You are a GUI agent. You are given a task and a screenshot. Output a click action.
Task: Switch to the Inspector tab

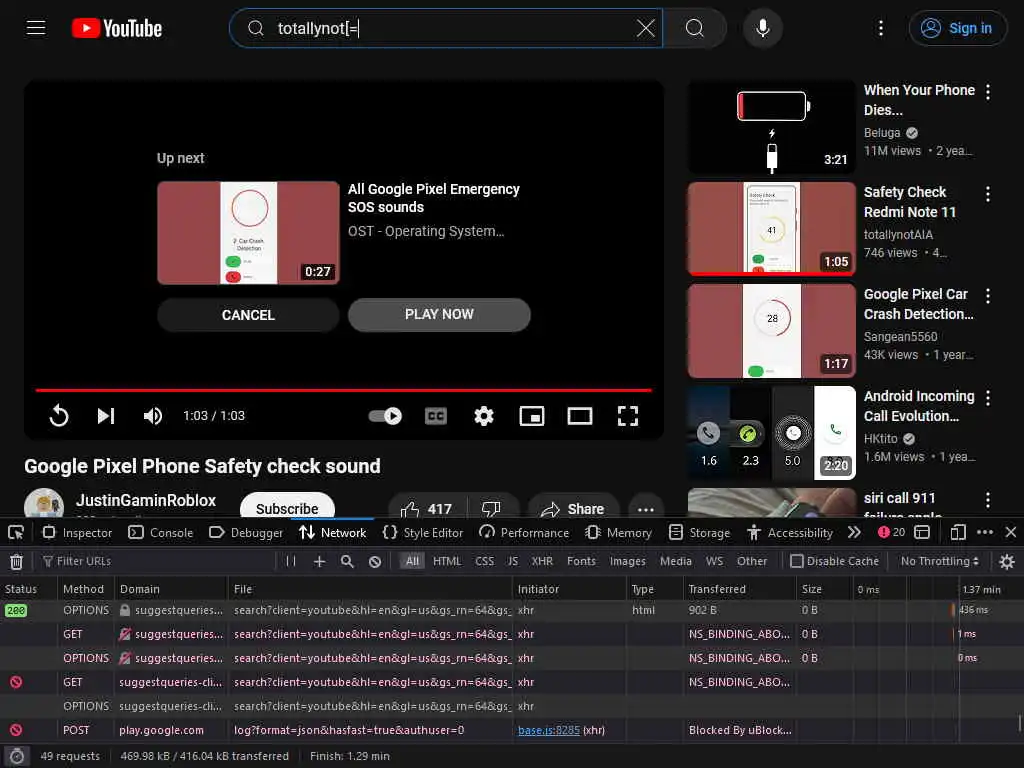point(77,532)
